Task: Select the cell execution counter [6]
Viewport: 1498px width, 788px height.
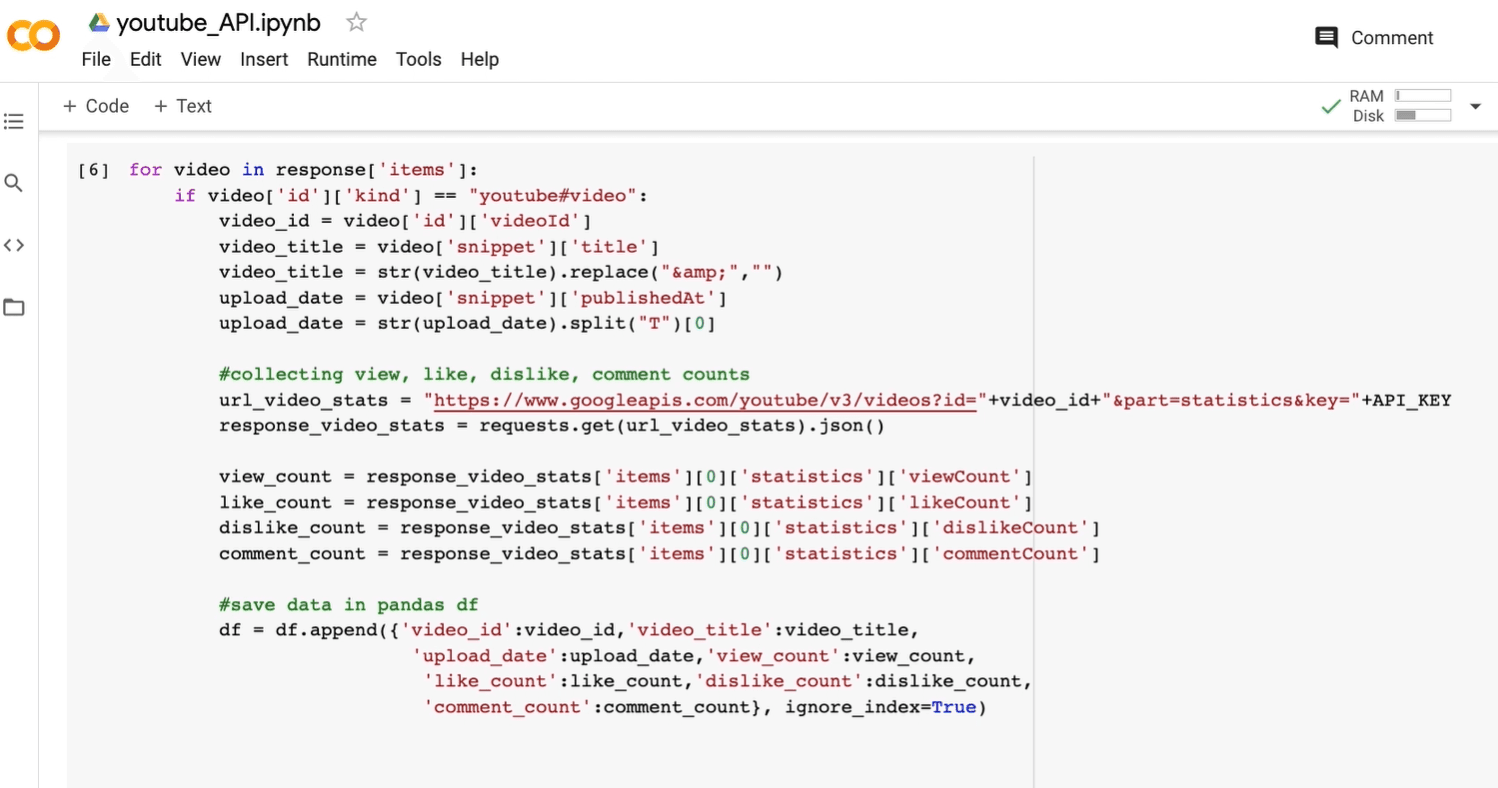Action: click(x=93, y=169)
